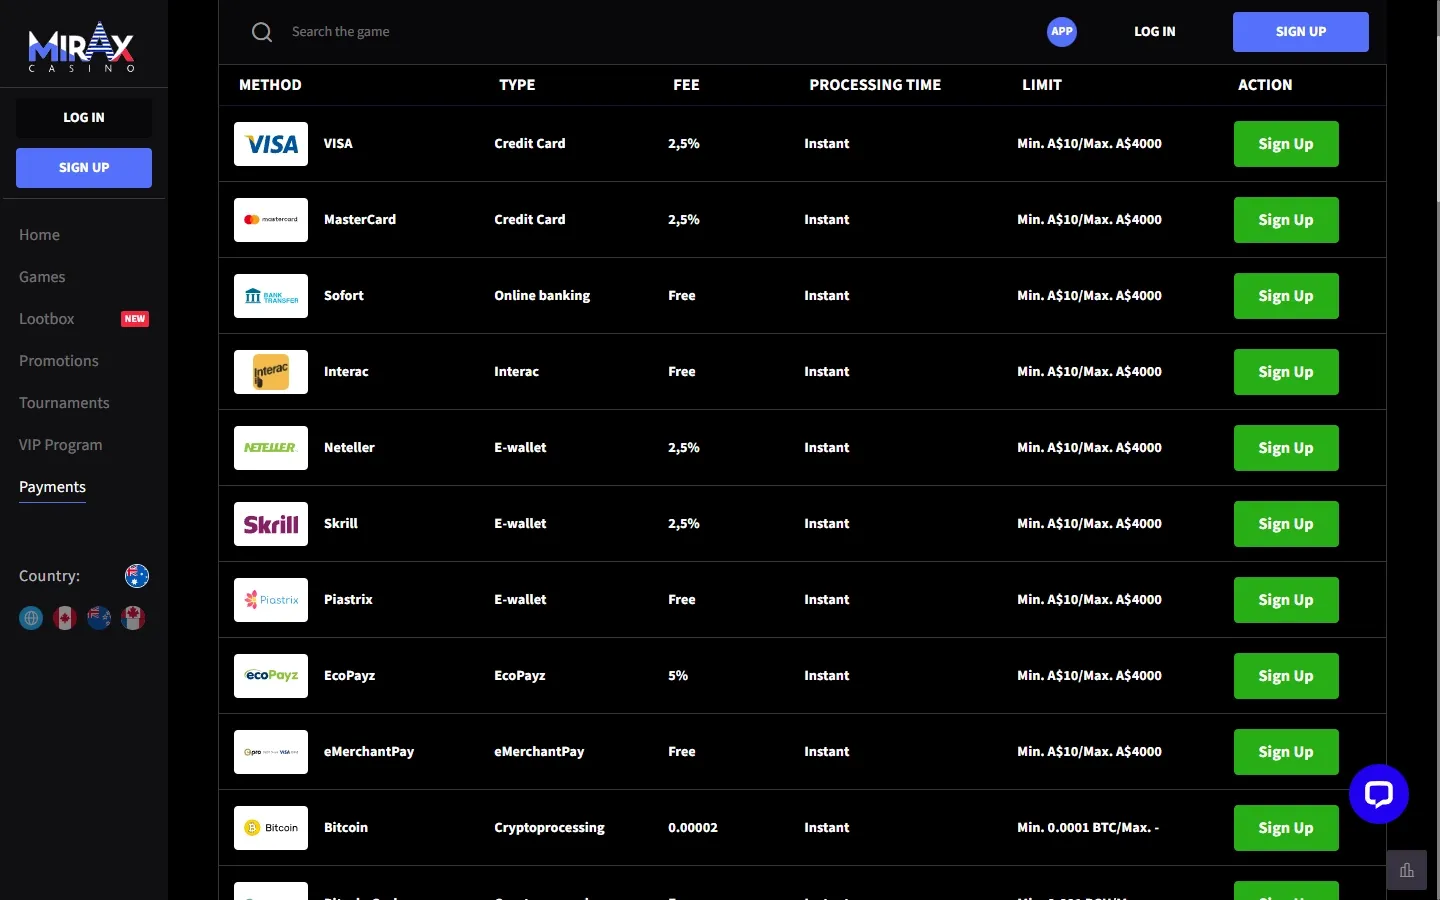Click Sign Up in MasterCard row

point(1286,220)
